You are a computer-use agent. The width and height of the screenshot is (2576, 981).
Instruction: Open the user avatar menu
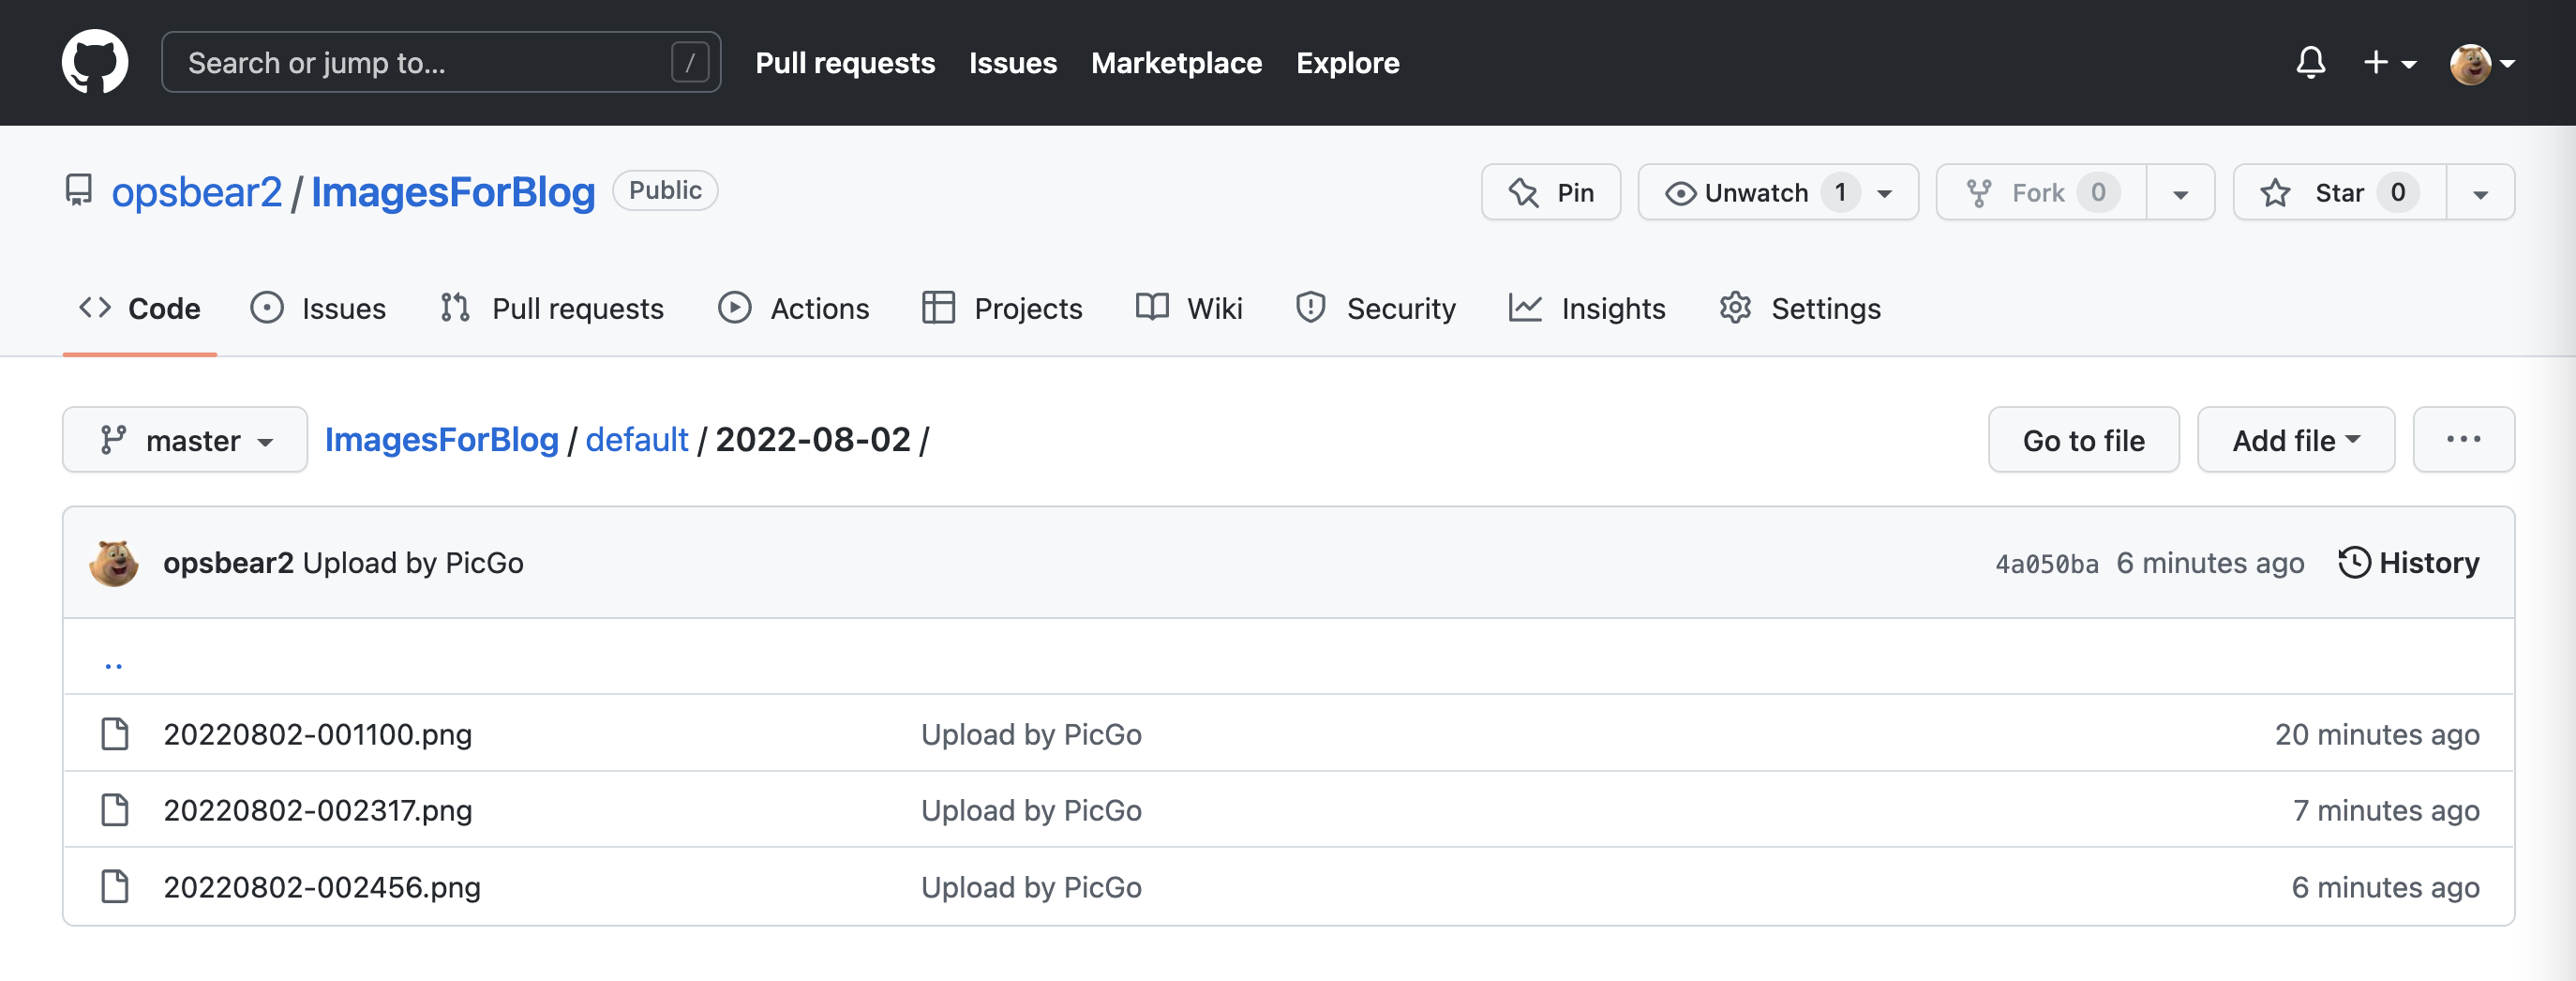pos(2482,63)
